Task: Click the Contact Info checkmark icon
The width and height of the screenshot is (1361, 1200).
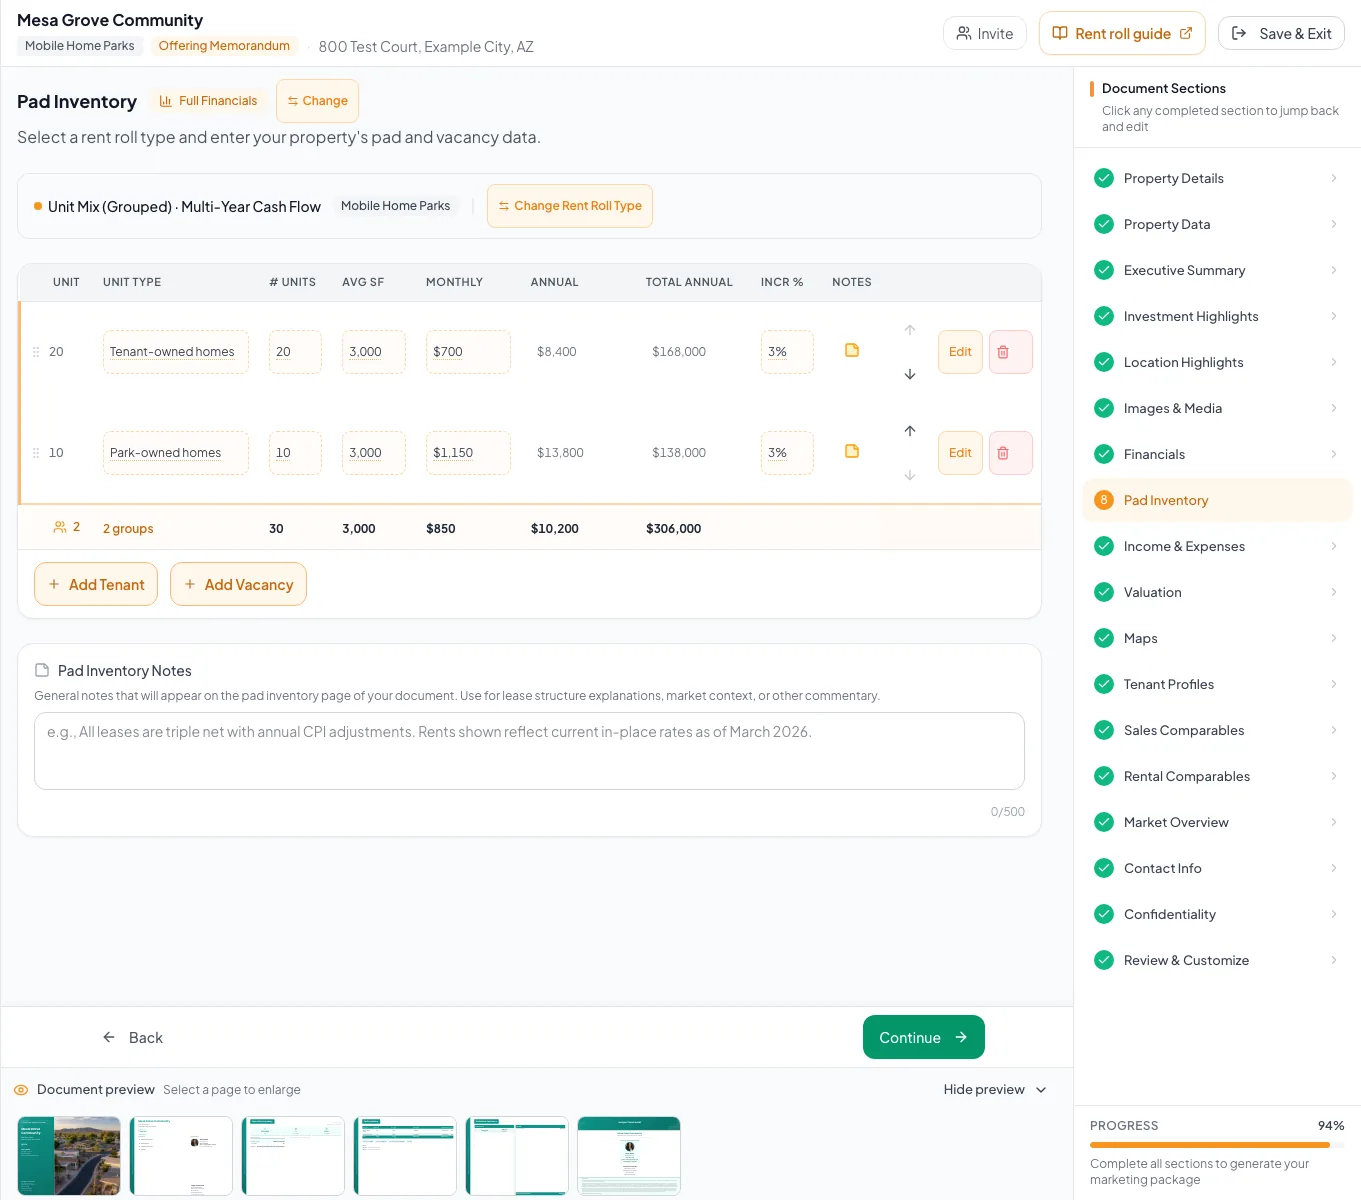Action: coord(1104,868)
